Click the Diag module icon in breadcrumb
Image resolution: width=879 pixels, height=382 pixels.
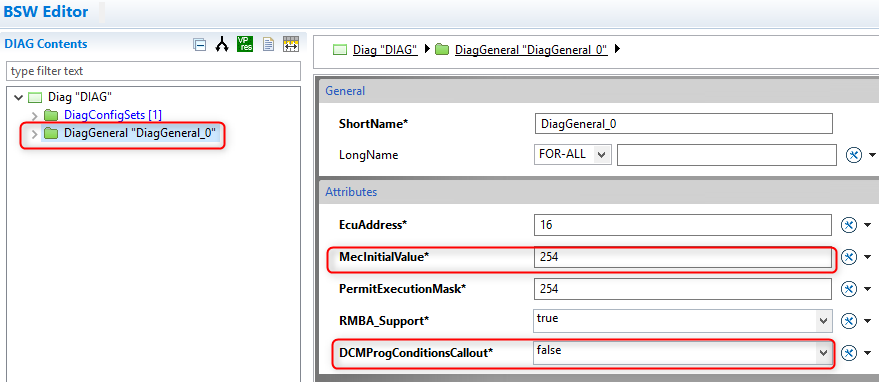tap(340, 50)
